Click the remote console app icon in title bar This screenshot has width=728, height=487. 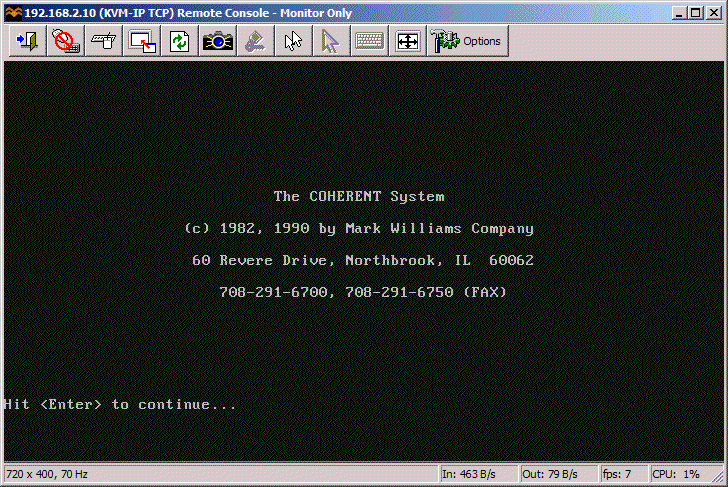13,13
